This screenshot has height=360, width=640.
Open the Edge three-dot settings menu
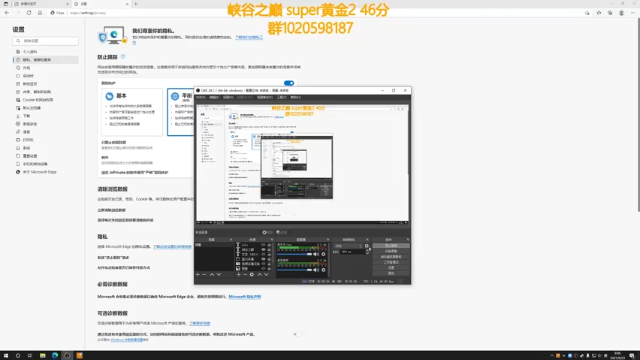pyautogui.click(x=633, y=13)
